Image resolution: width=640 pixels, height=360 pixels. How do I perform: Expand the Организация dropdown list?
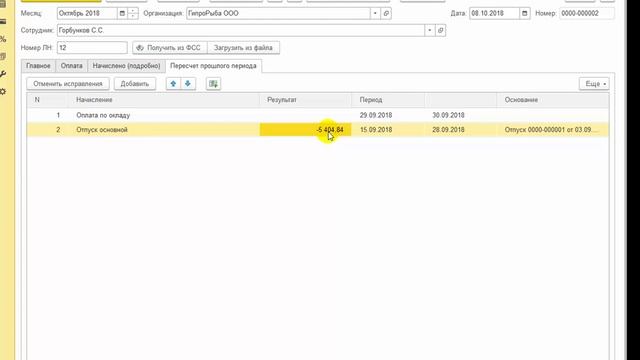click(375, 13)
